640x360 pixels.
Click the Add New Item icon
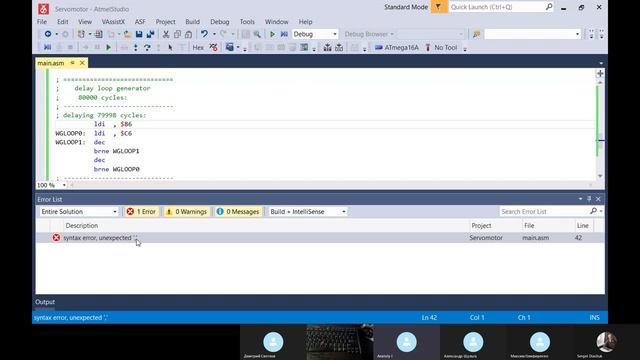point(98,34)
